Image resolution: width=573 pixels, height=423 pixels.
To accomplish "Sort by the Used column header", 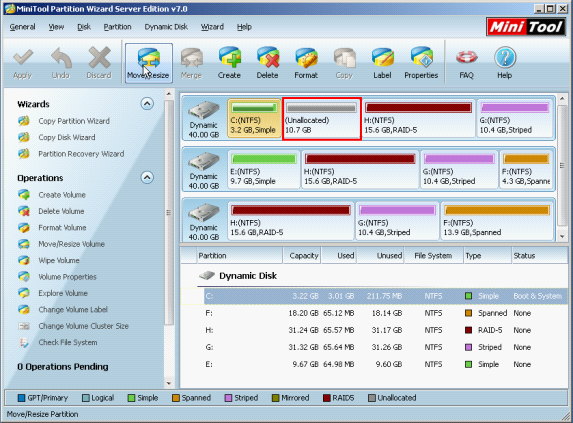I will click(339, 256).
